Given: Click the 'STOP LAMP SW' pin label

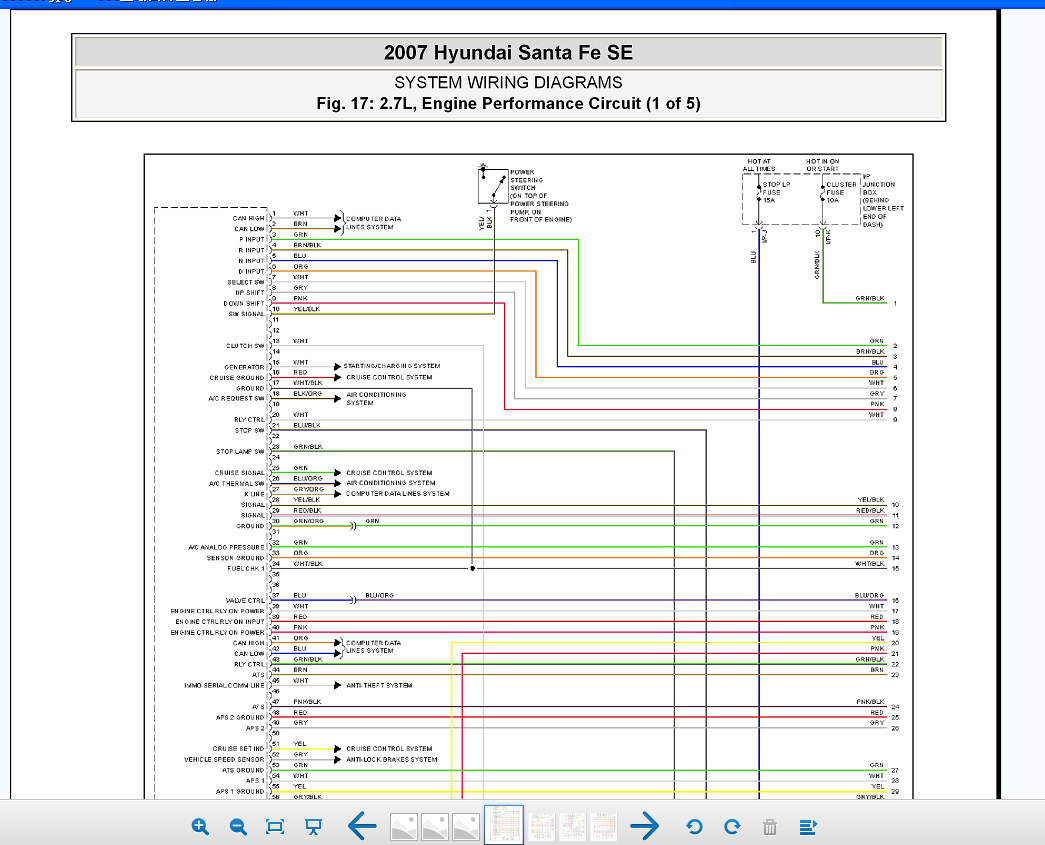Looking at the screenshot, I should [241, 451].
